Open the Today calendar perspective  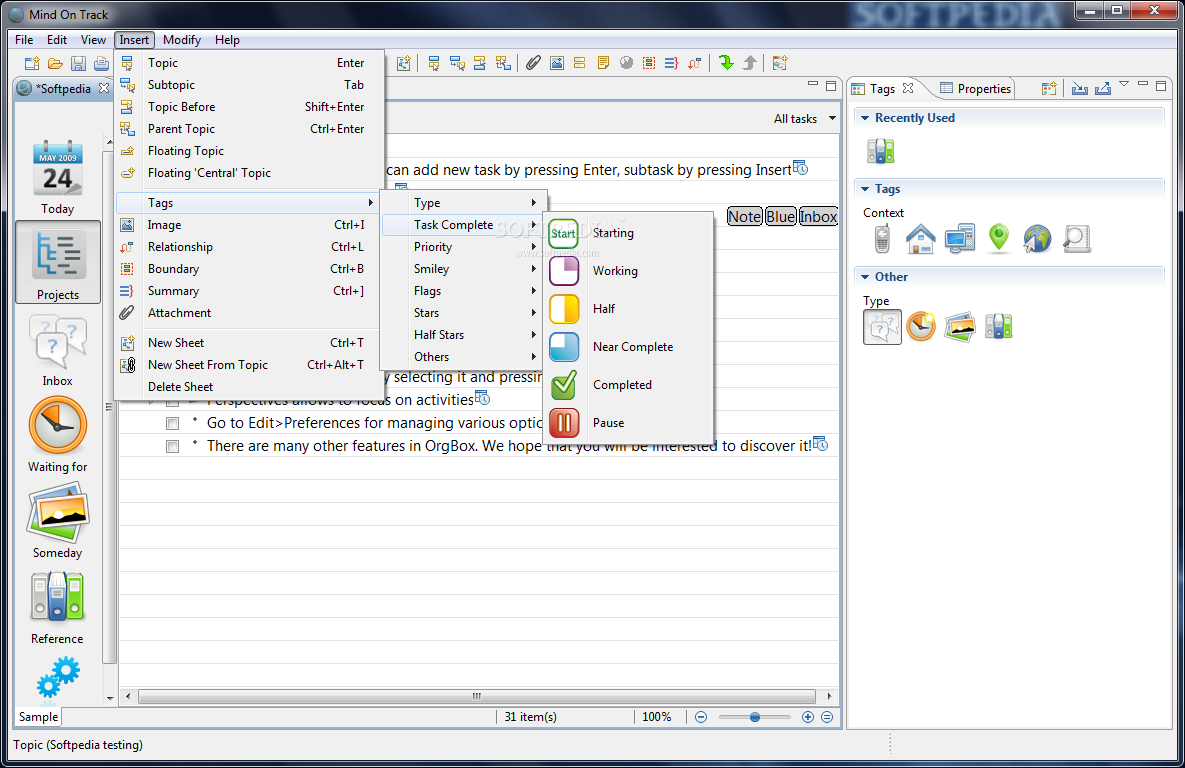[x=57, y=178]
